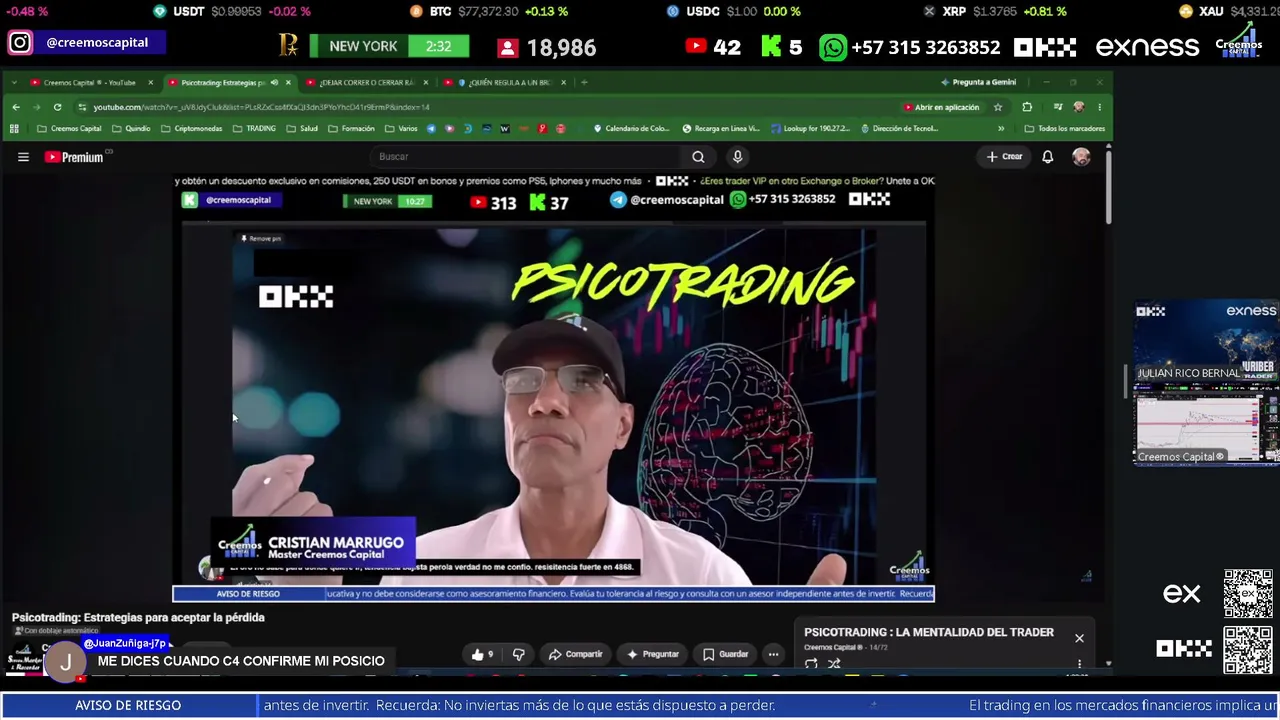Viewport: 1280px width, 720px height.
Task: Open YouTube notifications bell
Action: 1047,157
